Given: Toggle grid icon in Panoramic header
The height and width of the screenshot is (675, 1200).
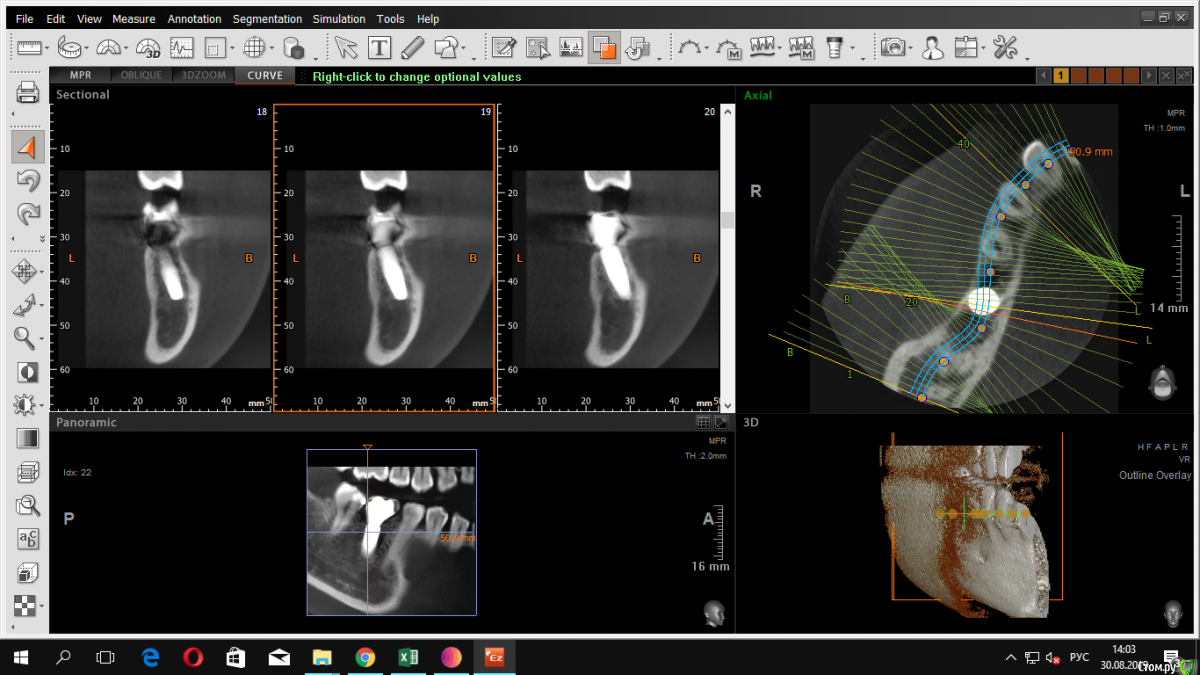Looking at the screenshot, I should click(704, 423).
